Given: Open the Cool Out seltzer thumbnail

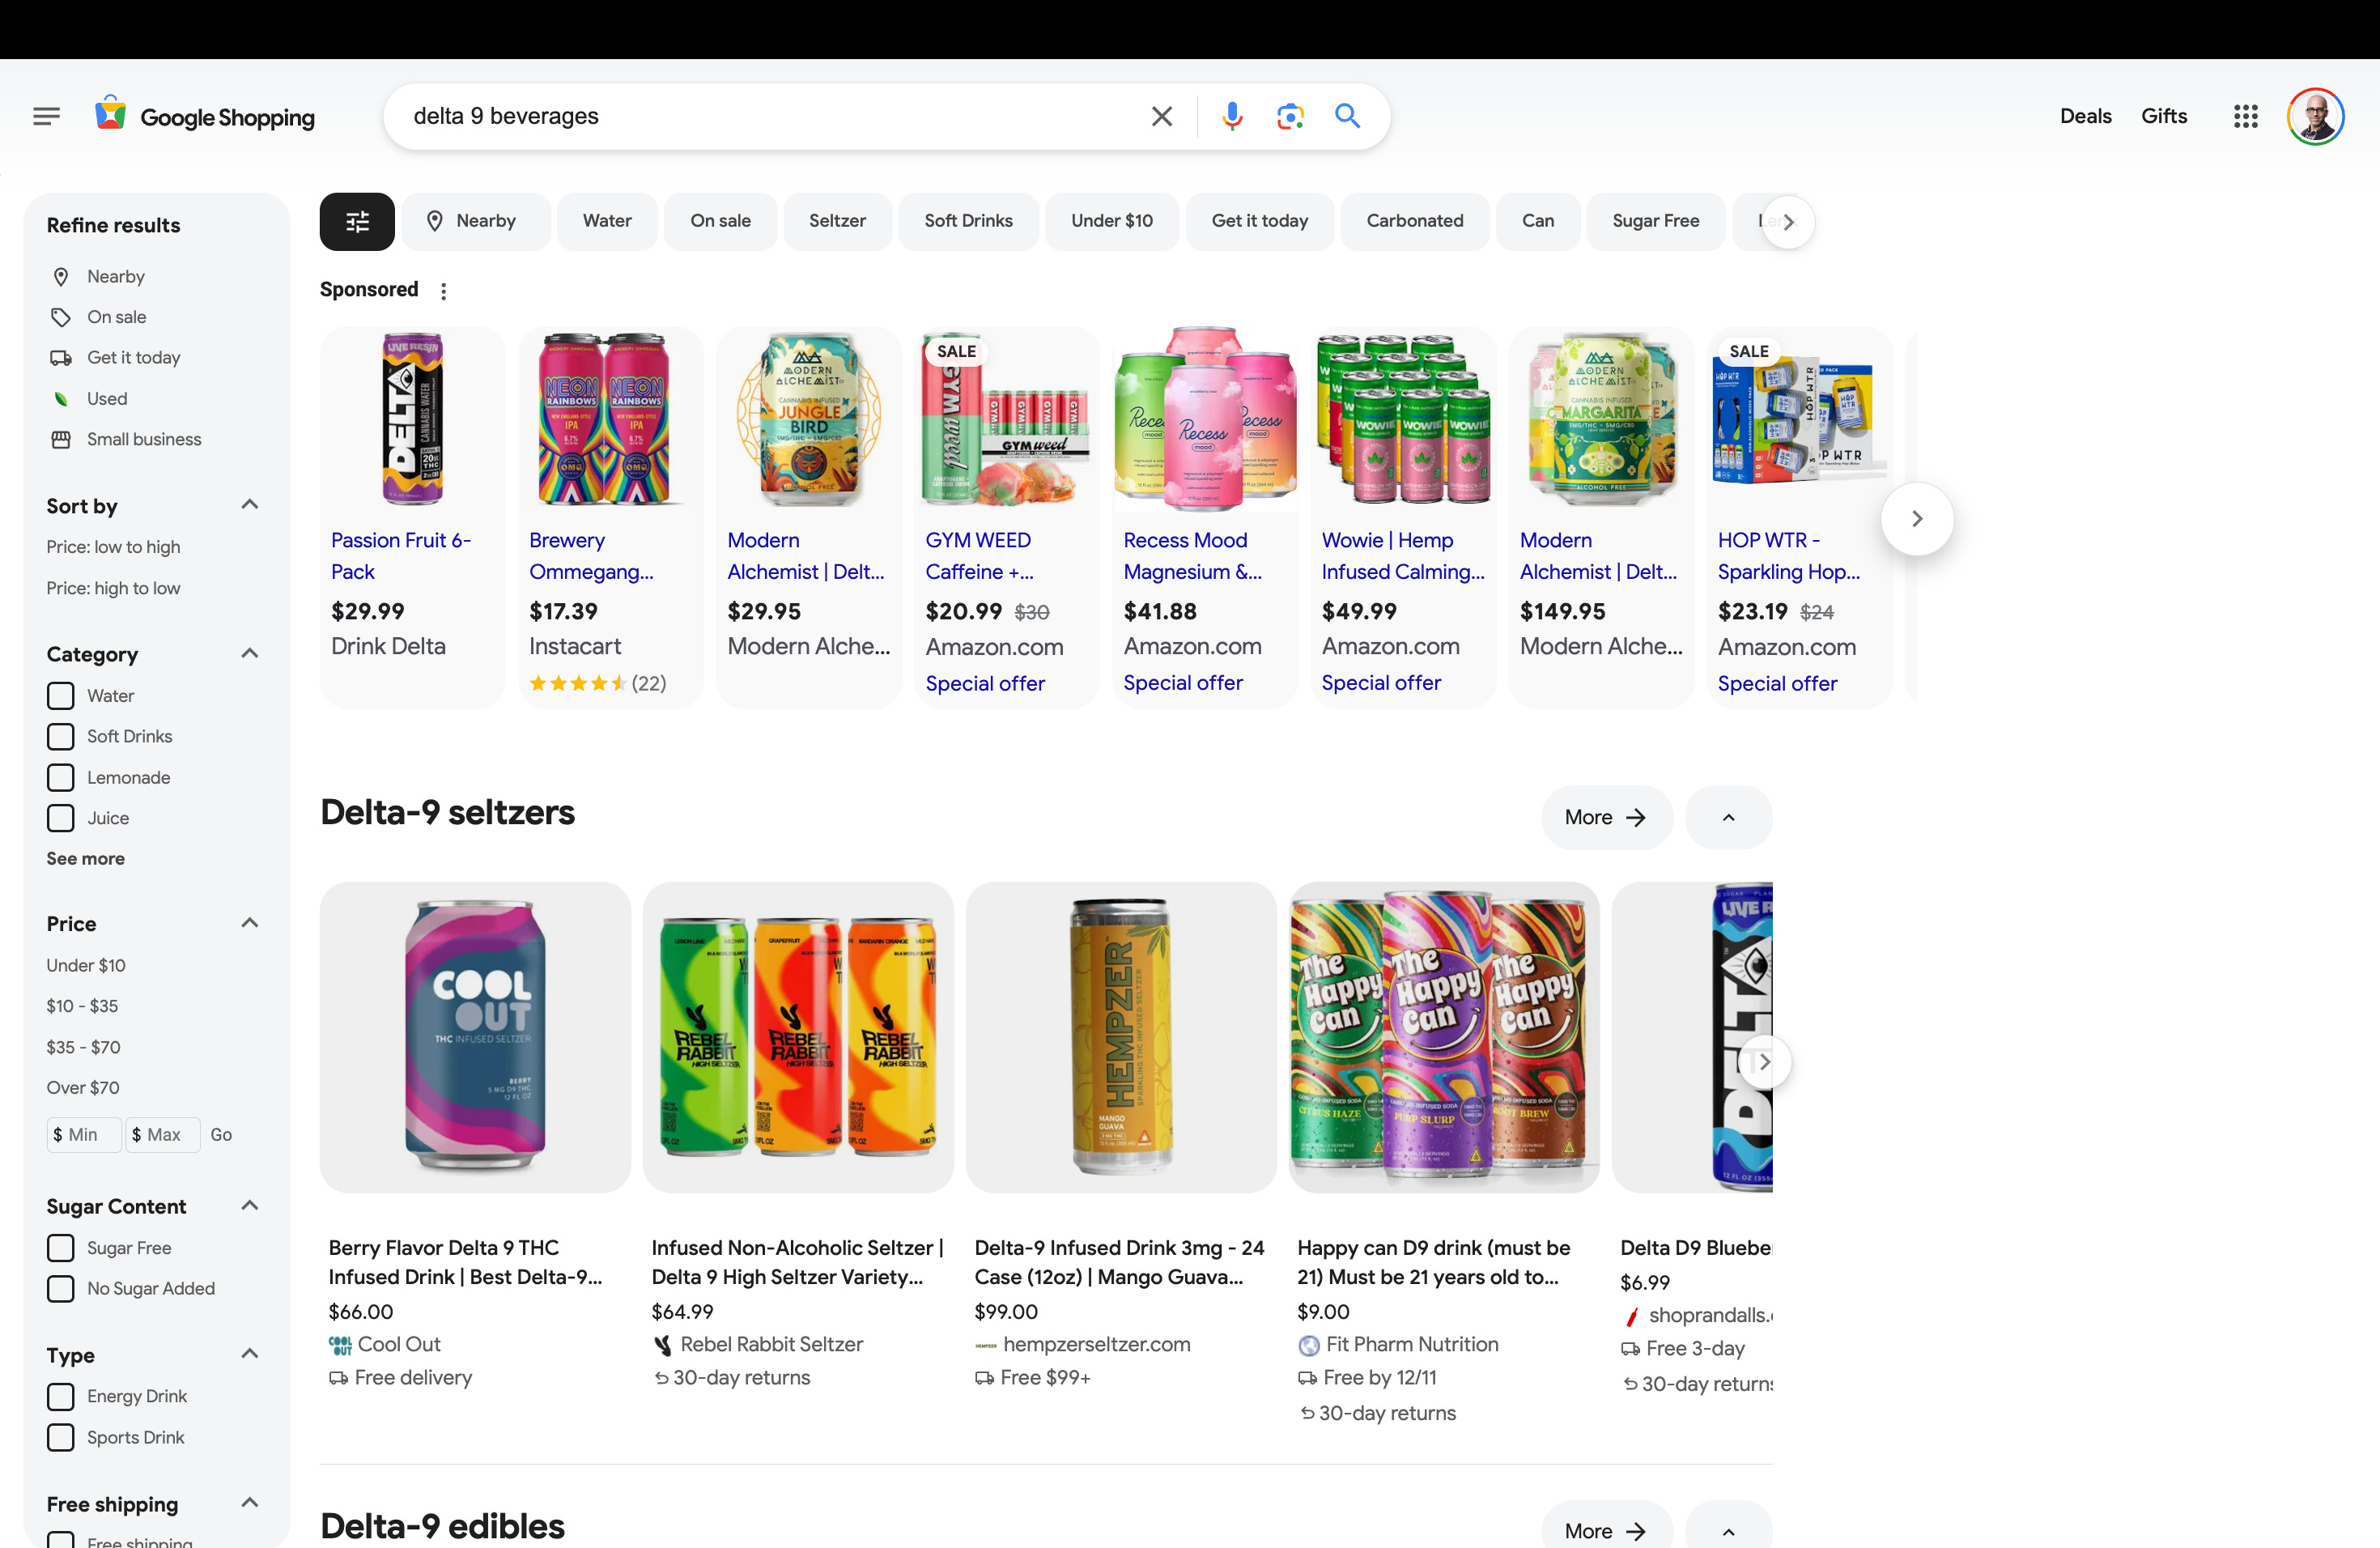Looking at the screenshot, I should pyautogui.click(x=475, y=1037).
